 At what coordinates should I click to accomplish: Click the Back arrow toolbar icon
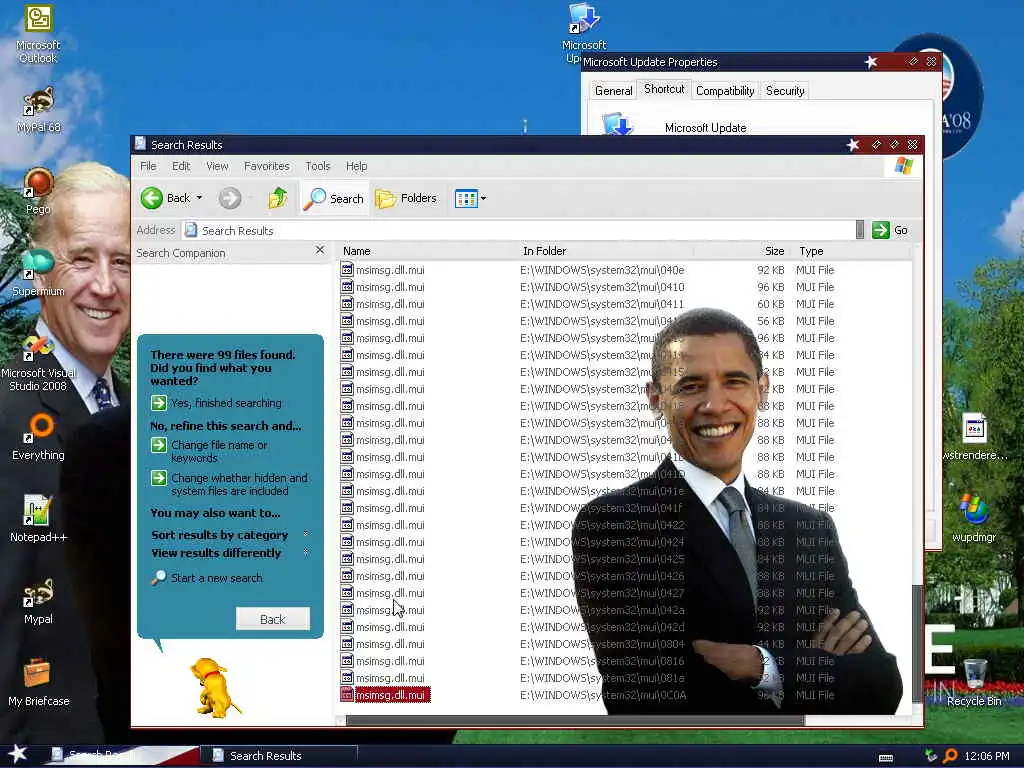152,198
